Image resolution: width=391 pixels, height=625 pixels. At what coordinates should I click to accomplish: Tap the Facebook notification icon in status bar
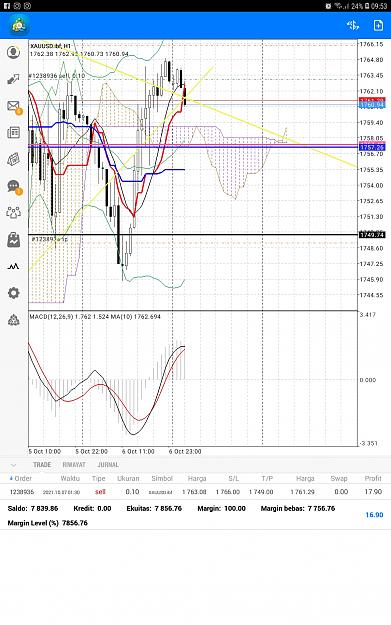7,6
